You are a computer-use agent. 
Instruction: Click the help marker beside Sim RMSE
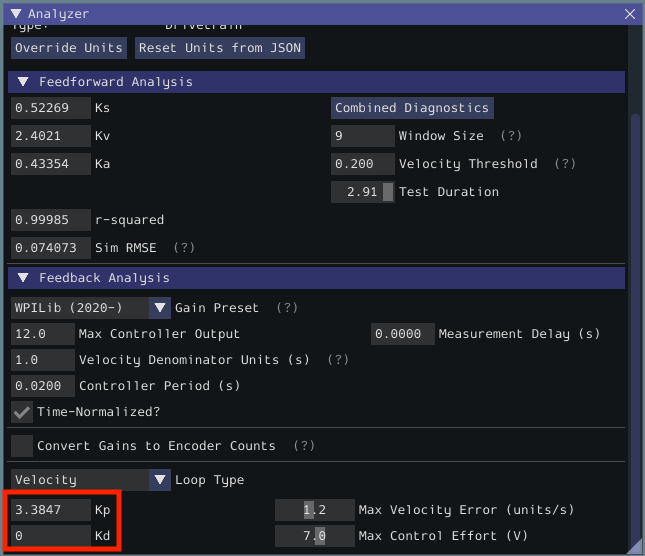[185, 248]
